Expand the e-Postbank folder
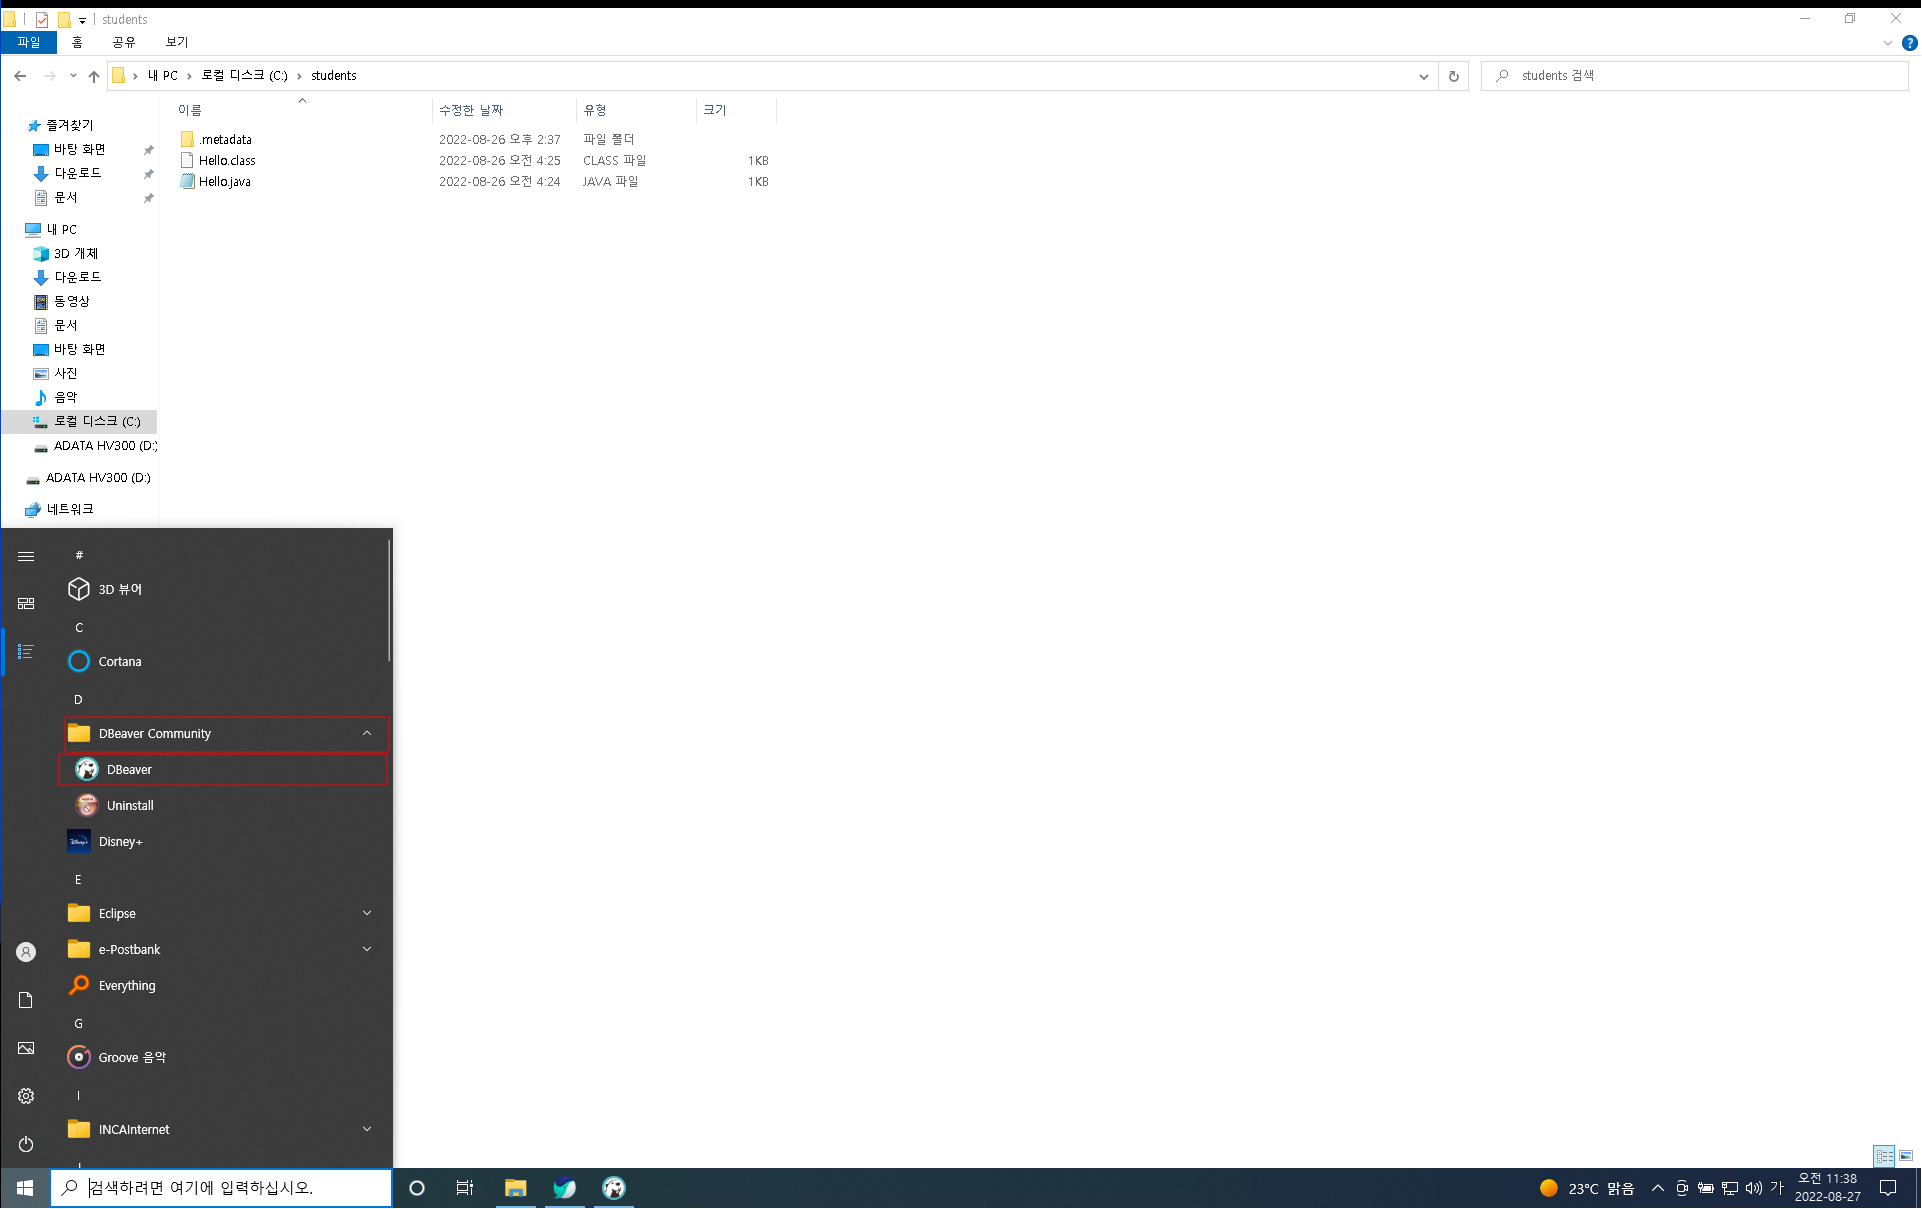 (x=367, y=949)
